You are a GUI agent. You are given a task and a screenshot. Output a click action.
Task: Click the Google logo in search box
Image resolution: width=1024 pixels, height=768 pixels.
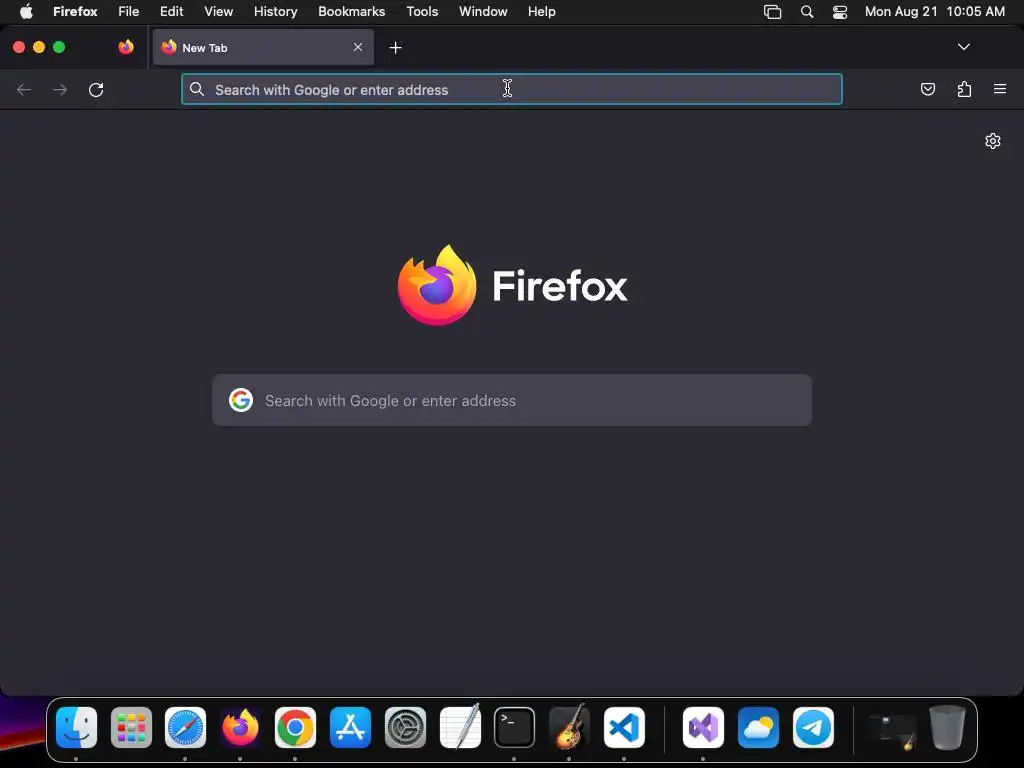pyautogui.click(x=241, y=400)
